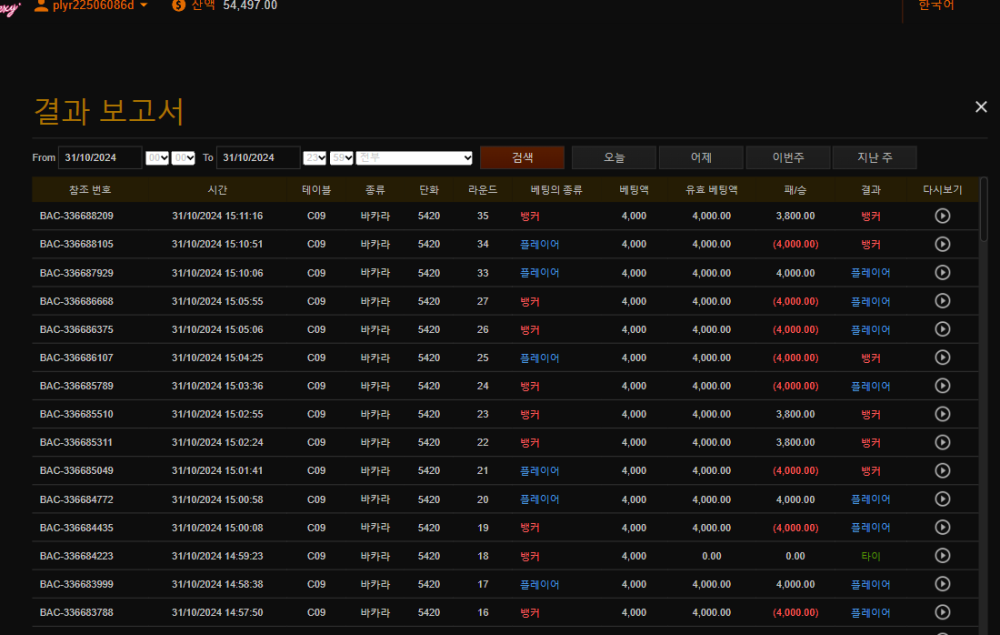
Task: Expand the game type filter dropdown
Action: 415,158
